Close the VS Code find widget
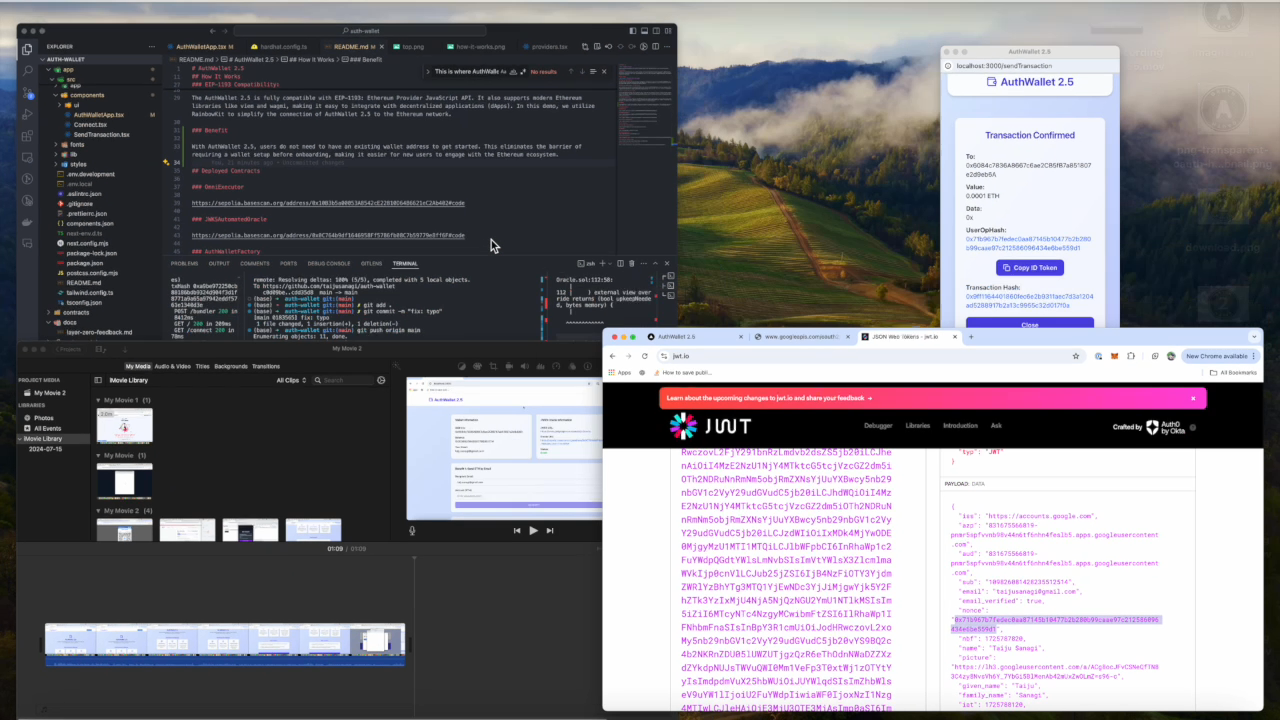The image size is (1280, 720). click(604, 72)
